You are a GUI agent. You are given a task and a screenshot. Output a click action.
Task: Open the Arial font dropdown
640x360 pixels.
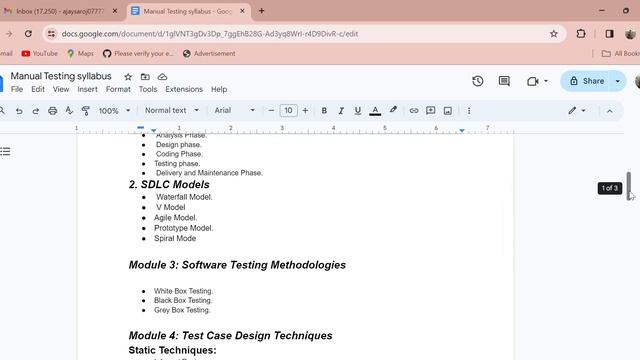click(x=235, y=111)
